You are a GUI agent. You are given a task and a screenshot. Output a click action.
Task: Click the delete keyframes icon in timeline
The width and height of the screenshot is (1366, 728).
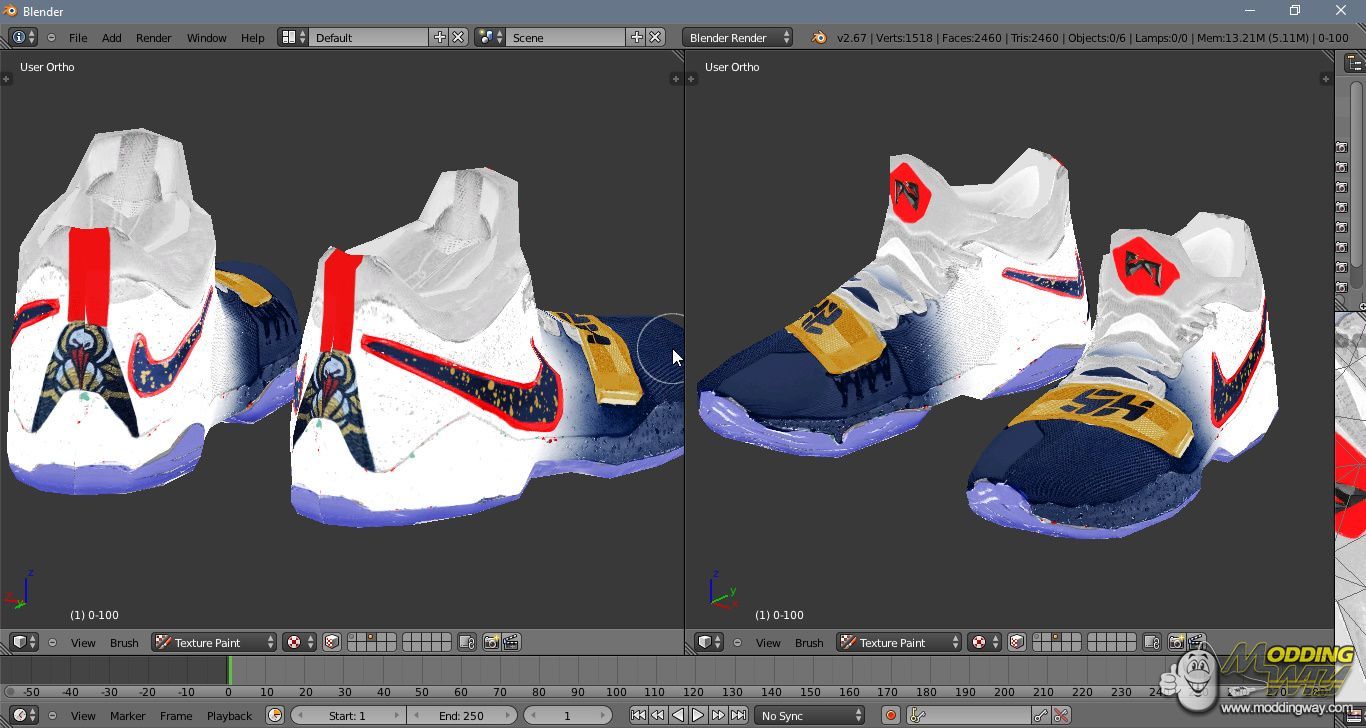point(1061,715)
